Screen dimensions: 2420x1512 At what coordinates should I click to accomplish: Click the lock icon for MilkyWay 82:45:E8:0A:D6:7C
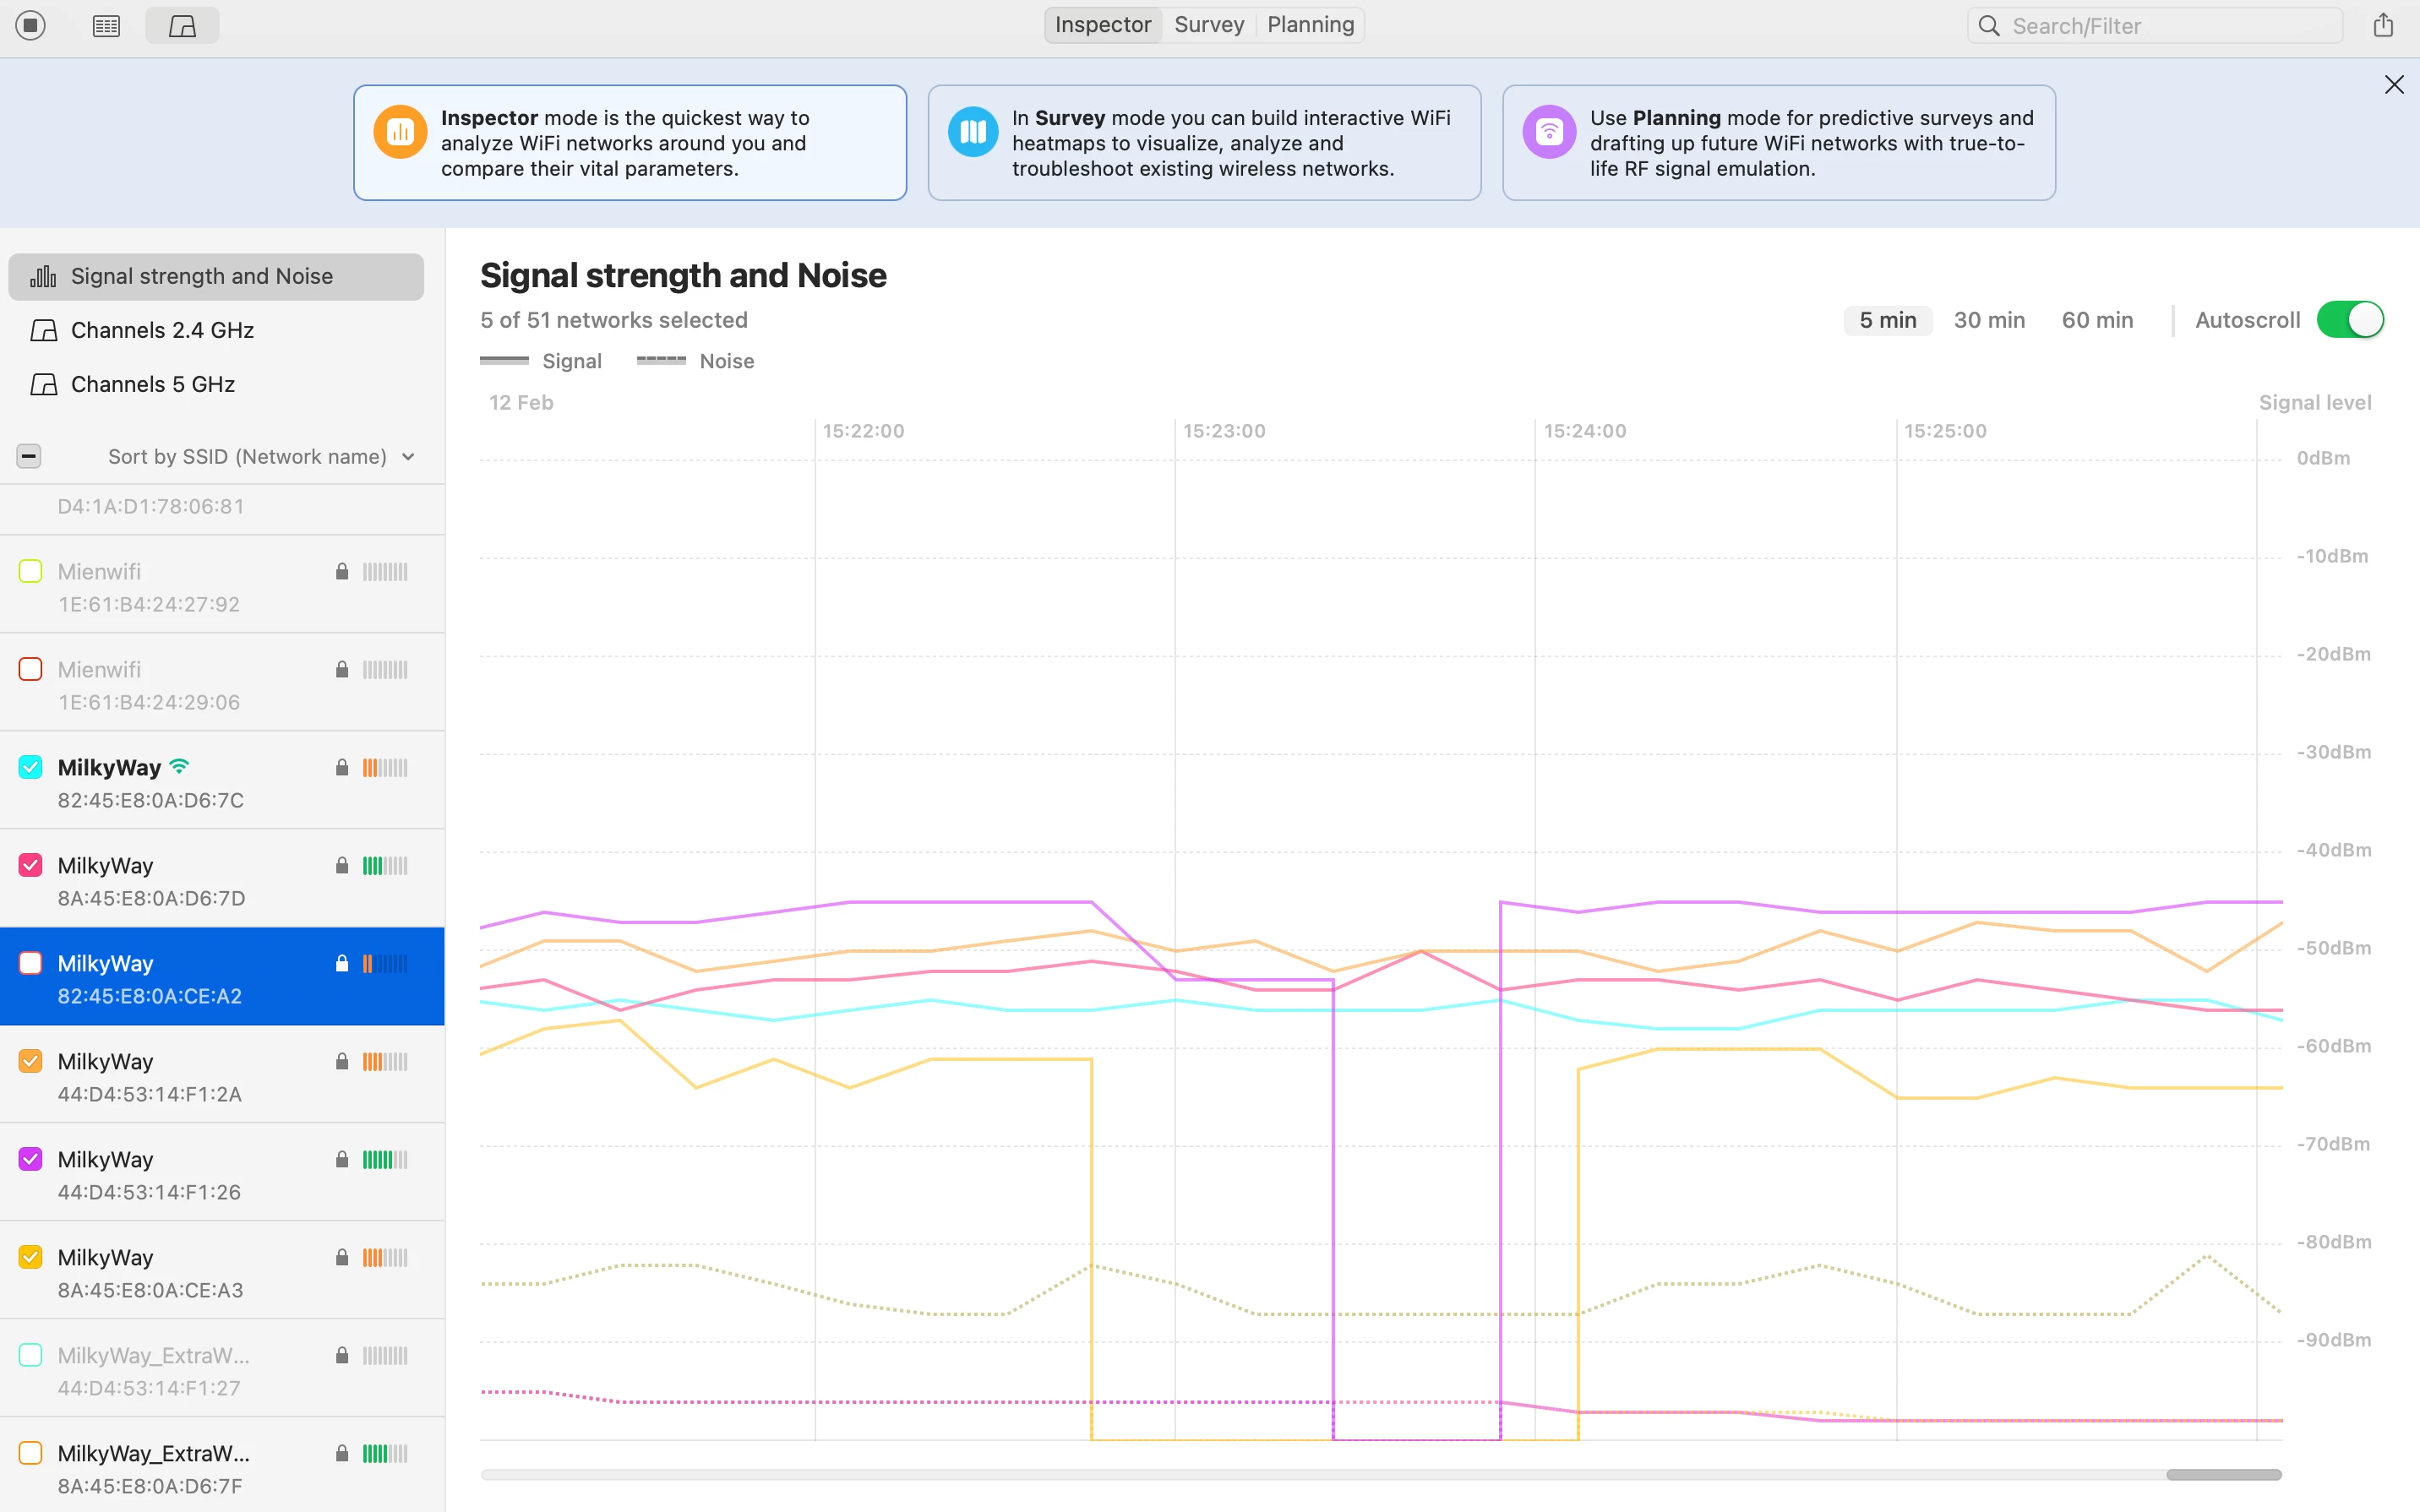tap(342, 767)
